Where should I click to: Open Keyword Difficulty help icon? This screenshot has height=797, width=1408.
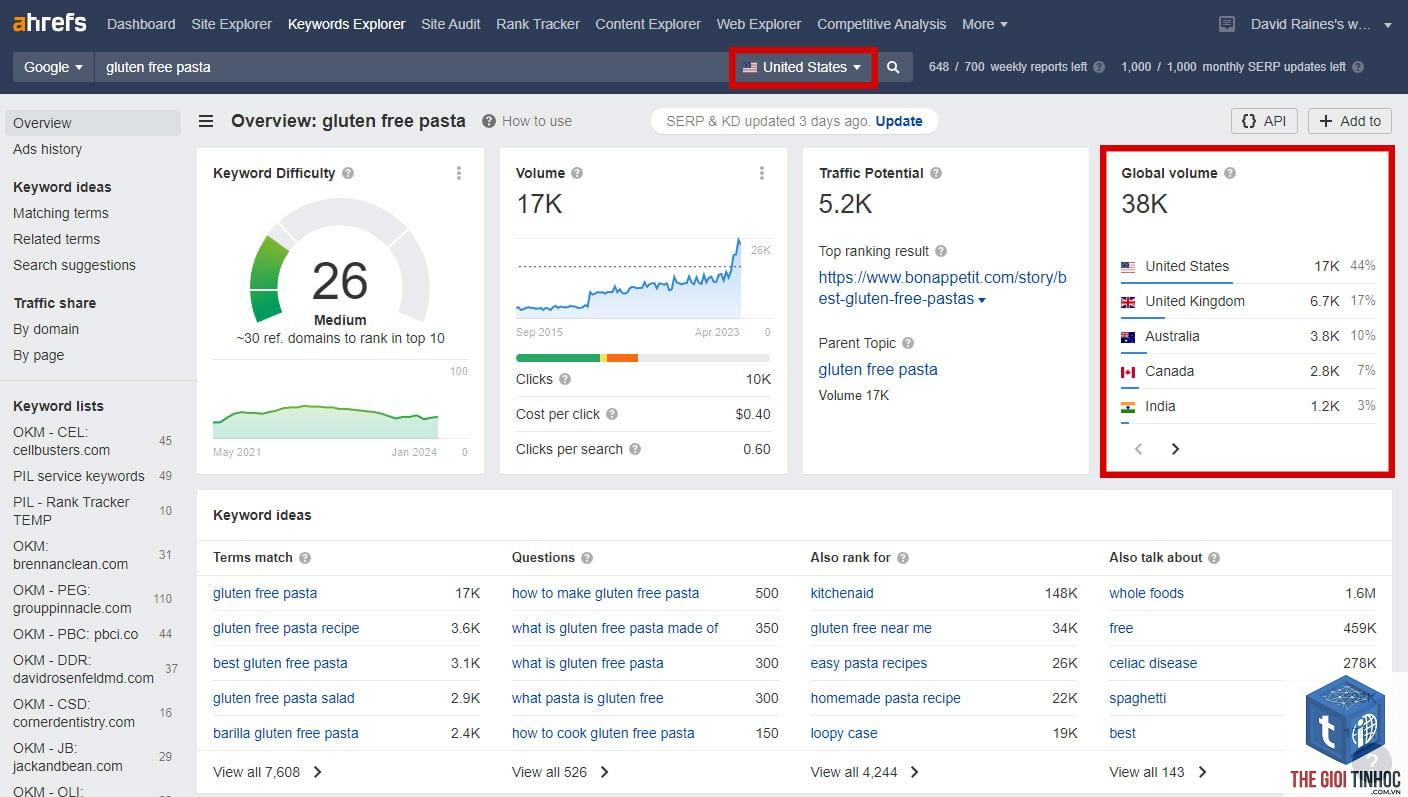point(348,173)
